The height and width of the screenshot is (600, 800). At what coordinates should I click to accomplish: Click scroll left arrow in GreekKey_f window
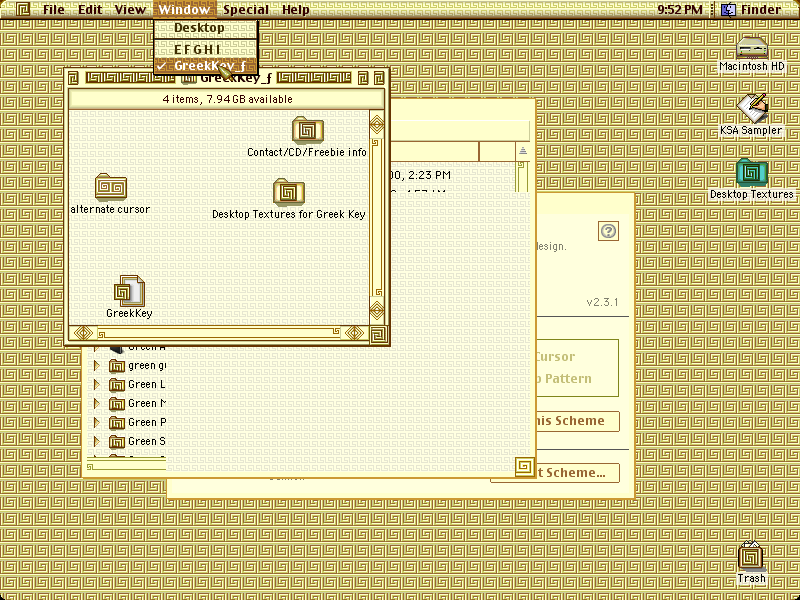coord(84,333)
